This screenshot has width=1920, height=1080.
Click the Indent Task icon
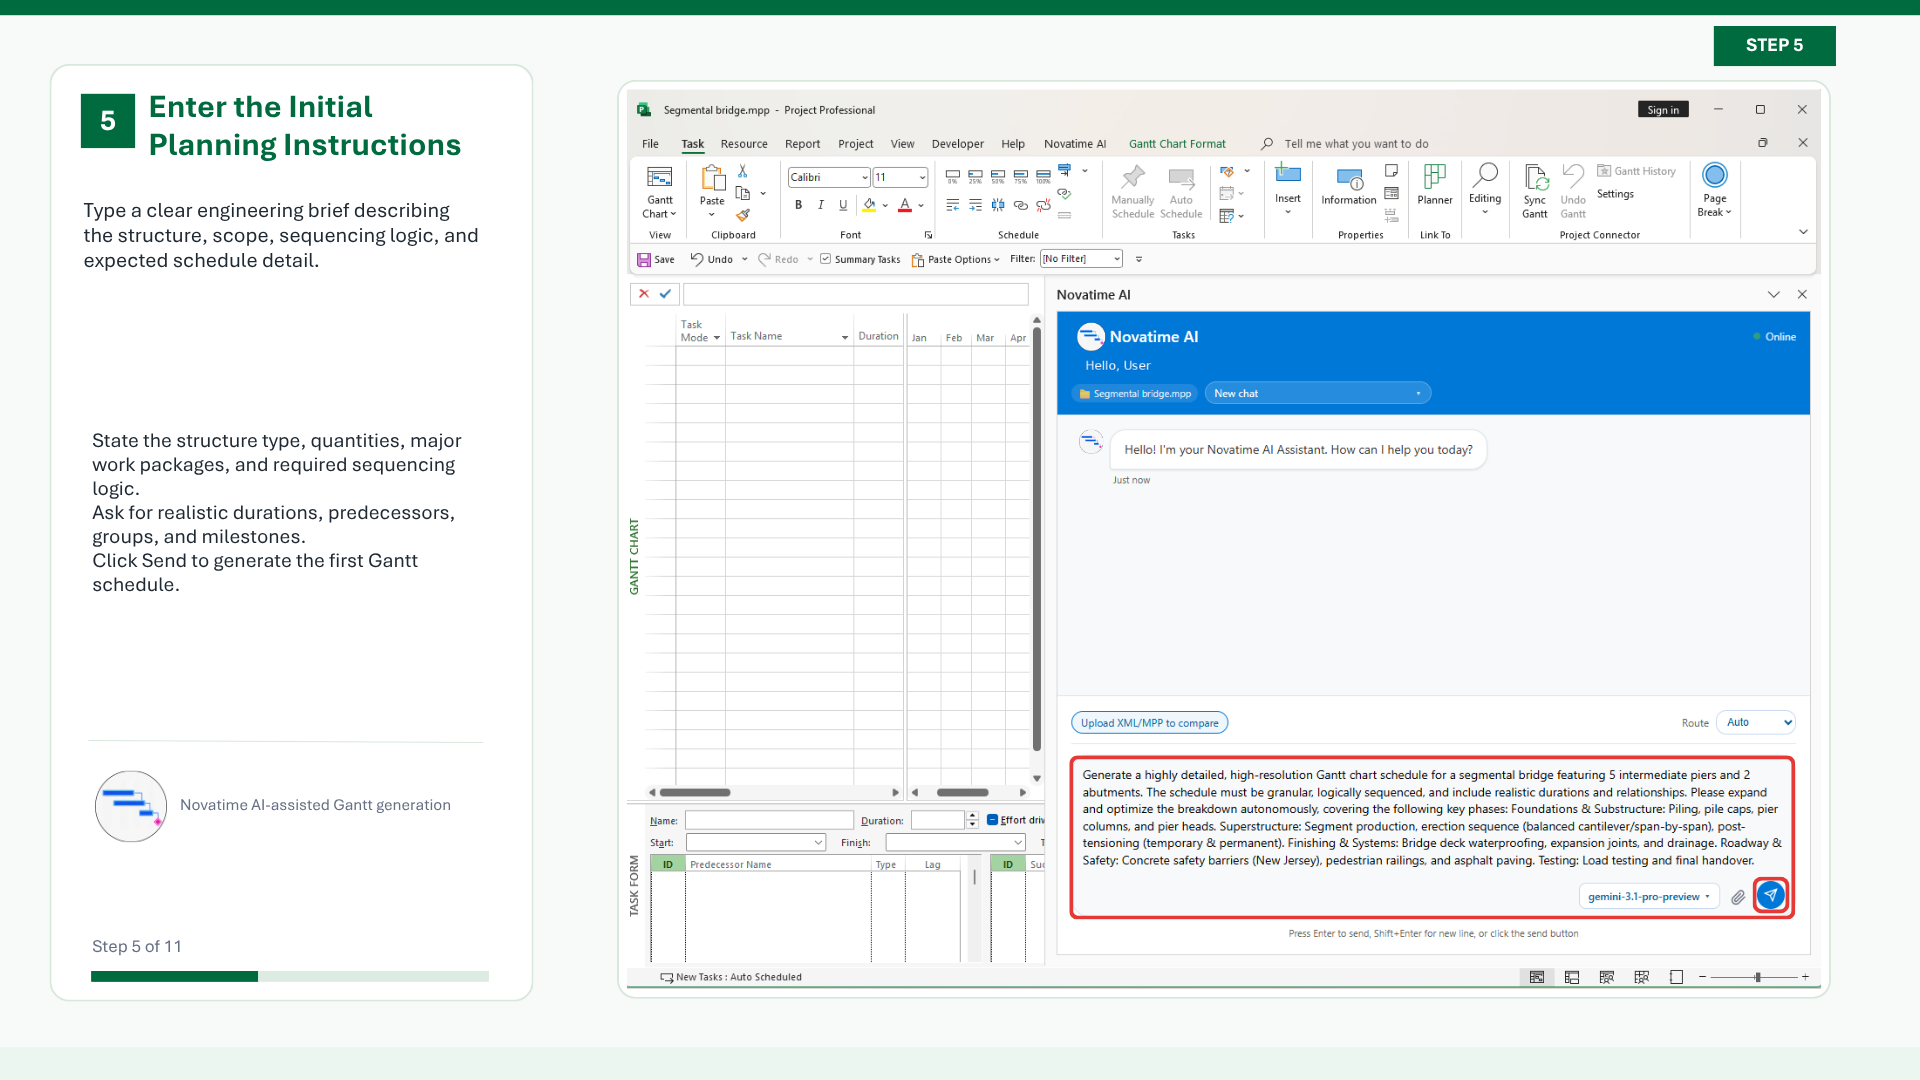(x=975, y=205)
